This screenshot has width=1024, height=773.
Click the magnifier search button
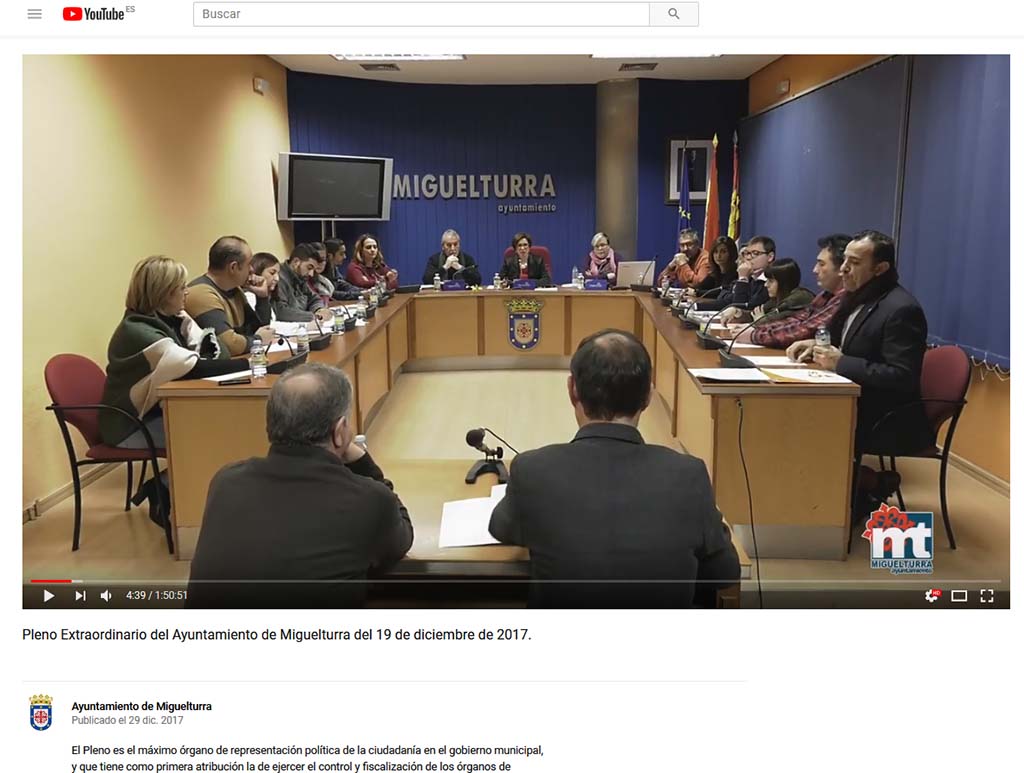click(x=674, y=14)
